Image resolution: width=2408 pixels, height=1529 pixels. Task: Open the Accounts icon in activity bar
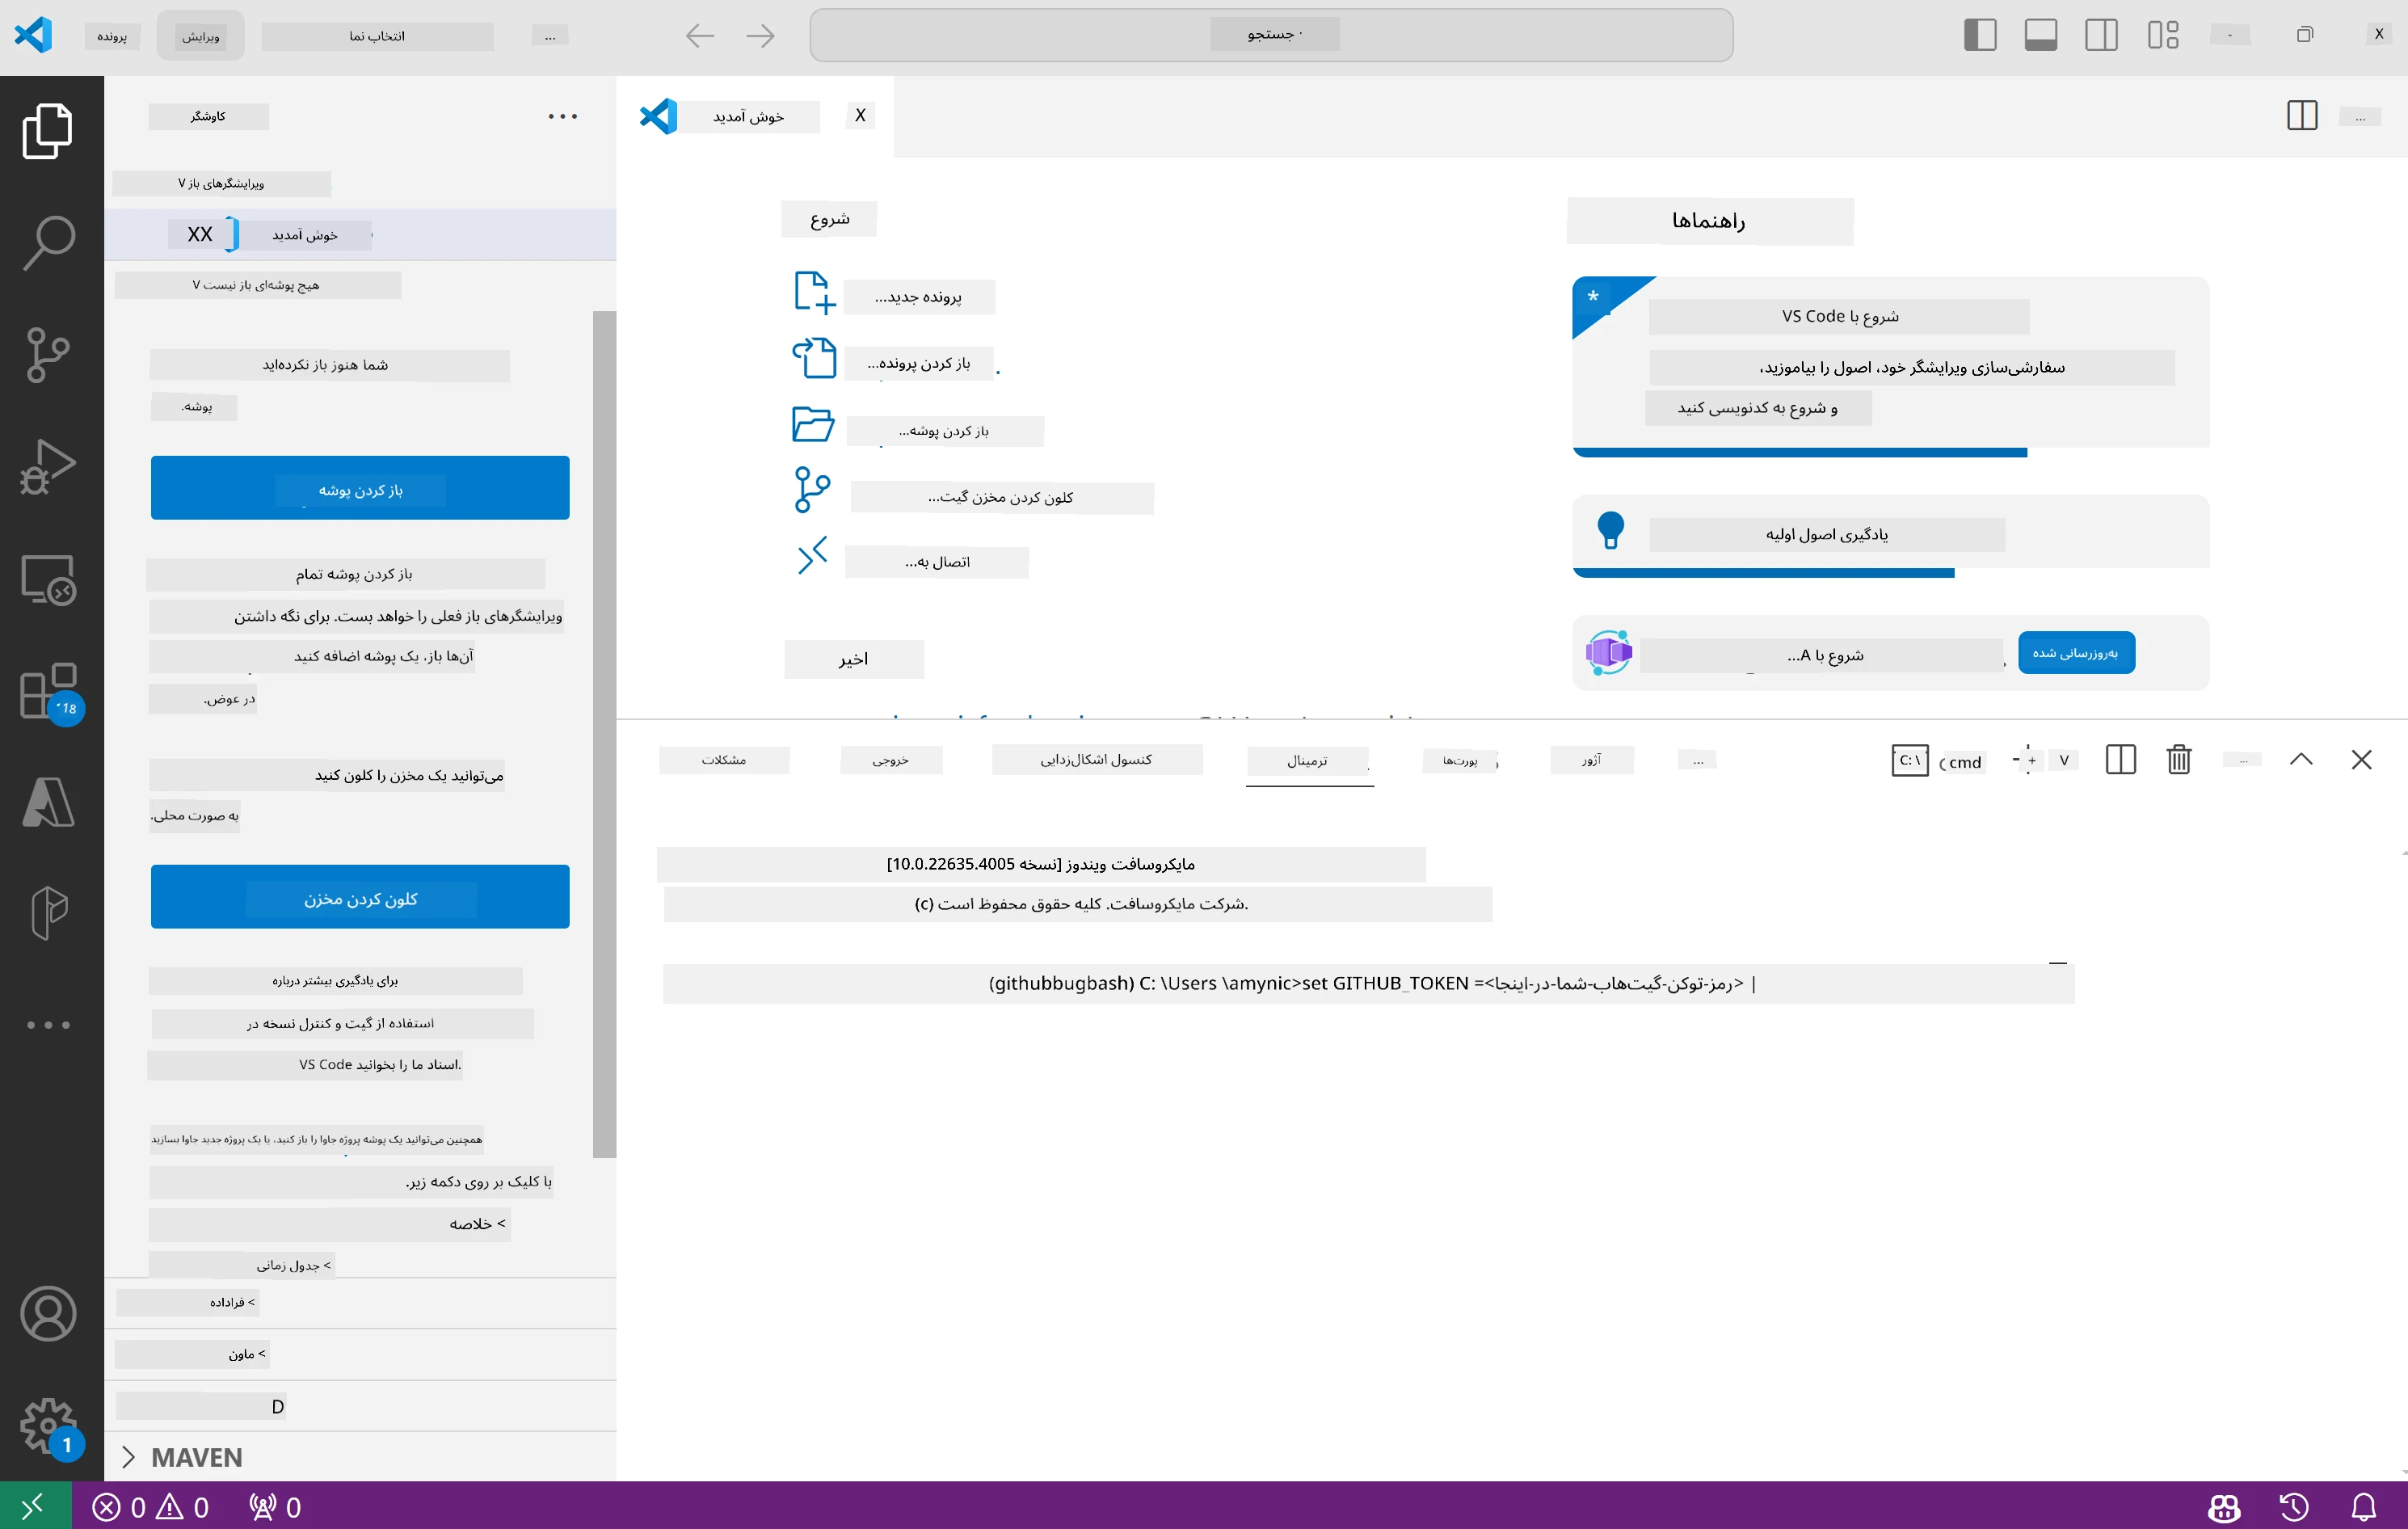(x=48, y=1314)
